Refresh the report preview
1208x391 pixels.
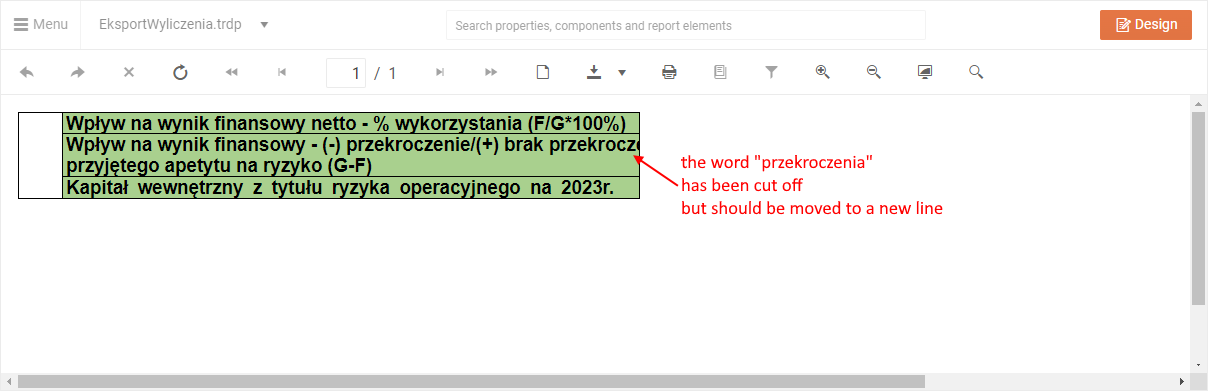click(x=180, y=72)
